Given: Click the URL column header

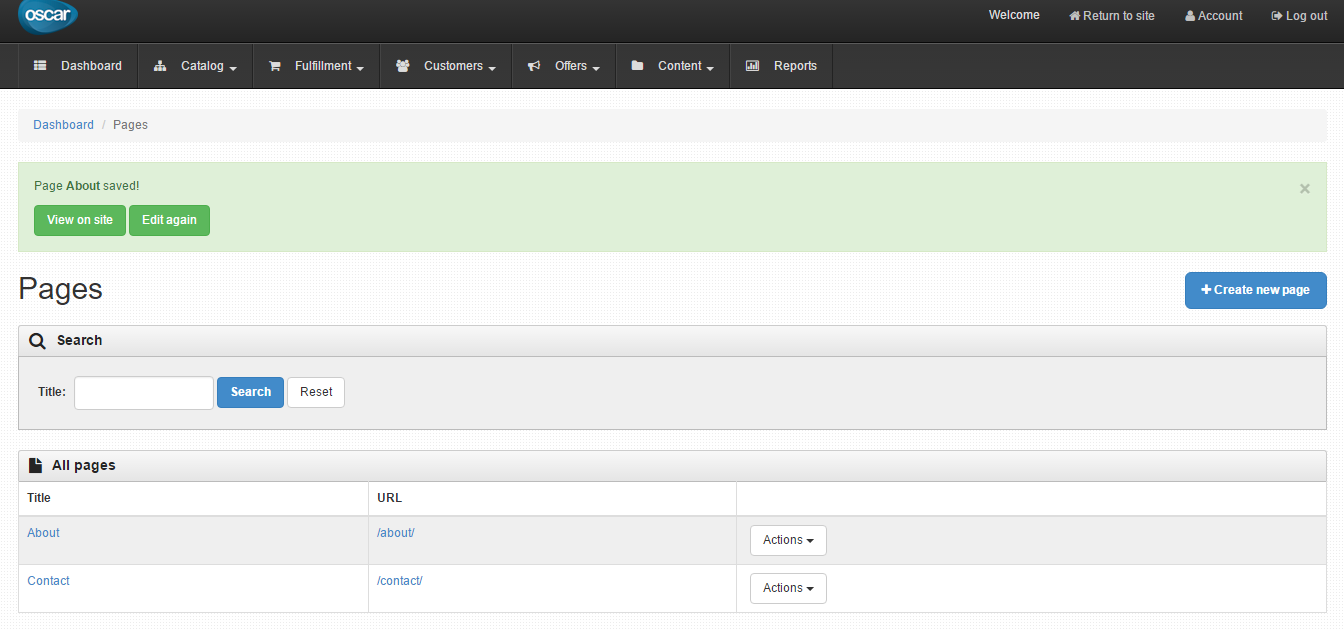Looking at the screenshot, I should (389, 498).
